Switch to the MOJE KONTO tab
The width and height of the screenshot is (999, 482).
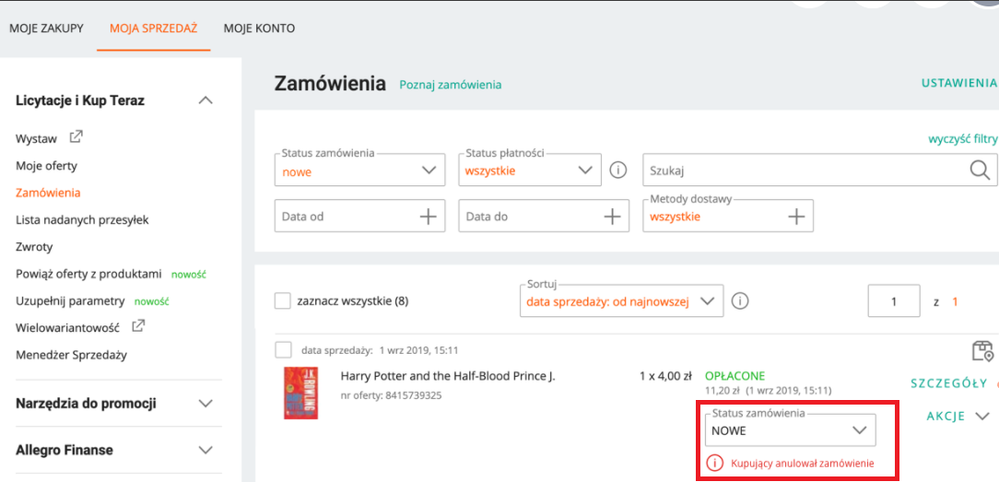[x=259, y=28]
